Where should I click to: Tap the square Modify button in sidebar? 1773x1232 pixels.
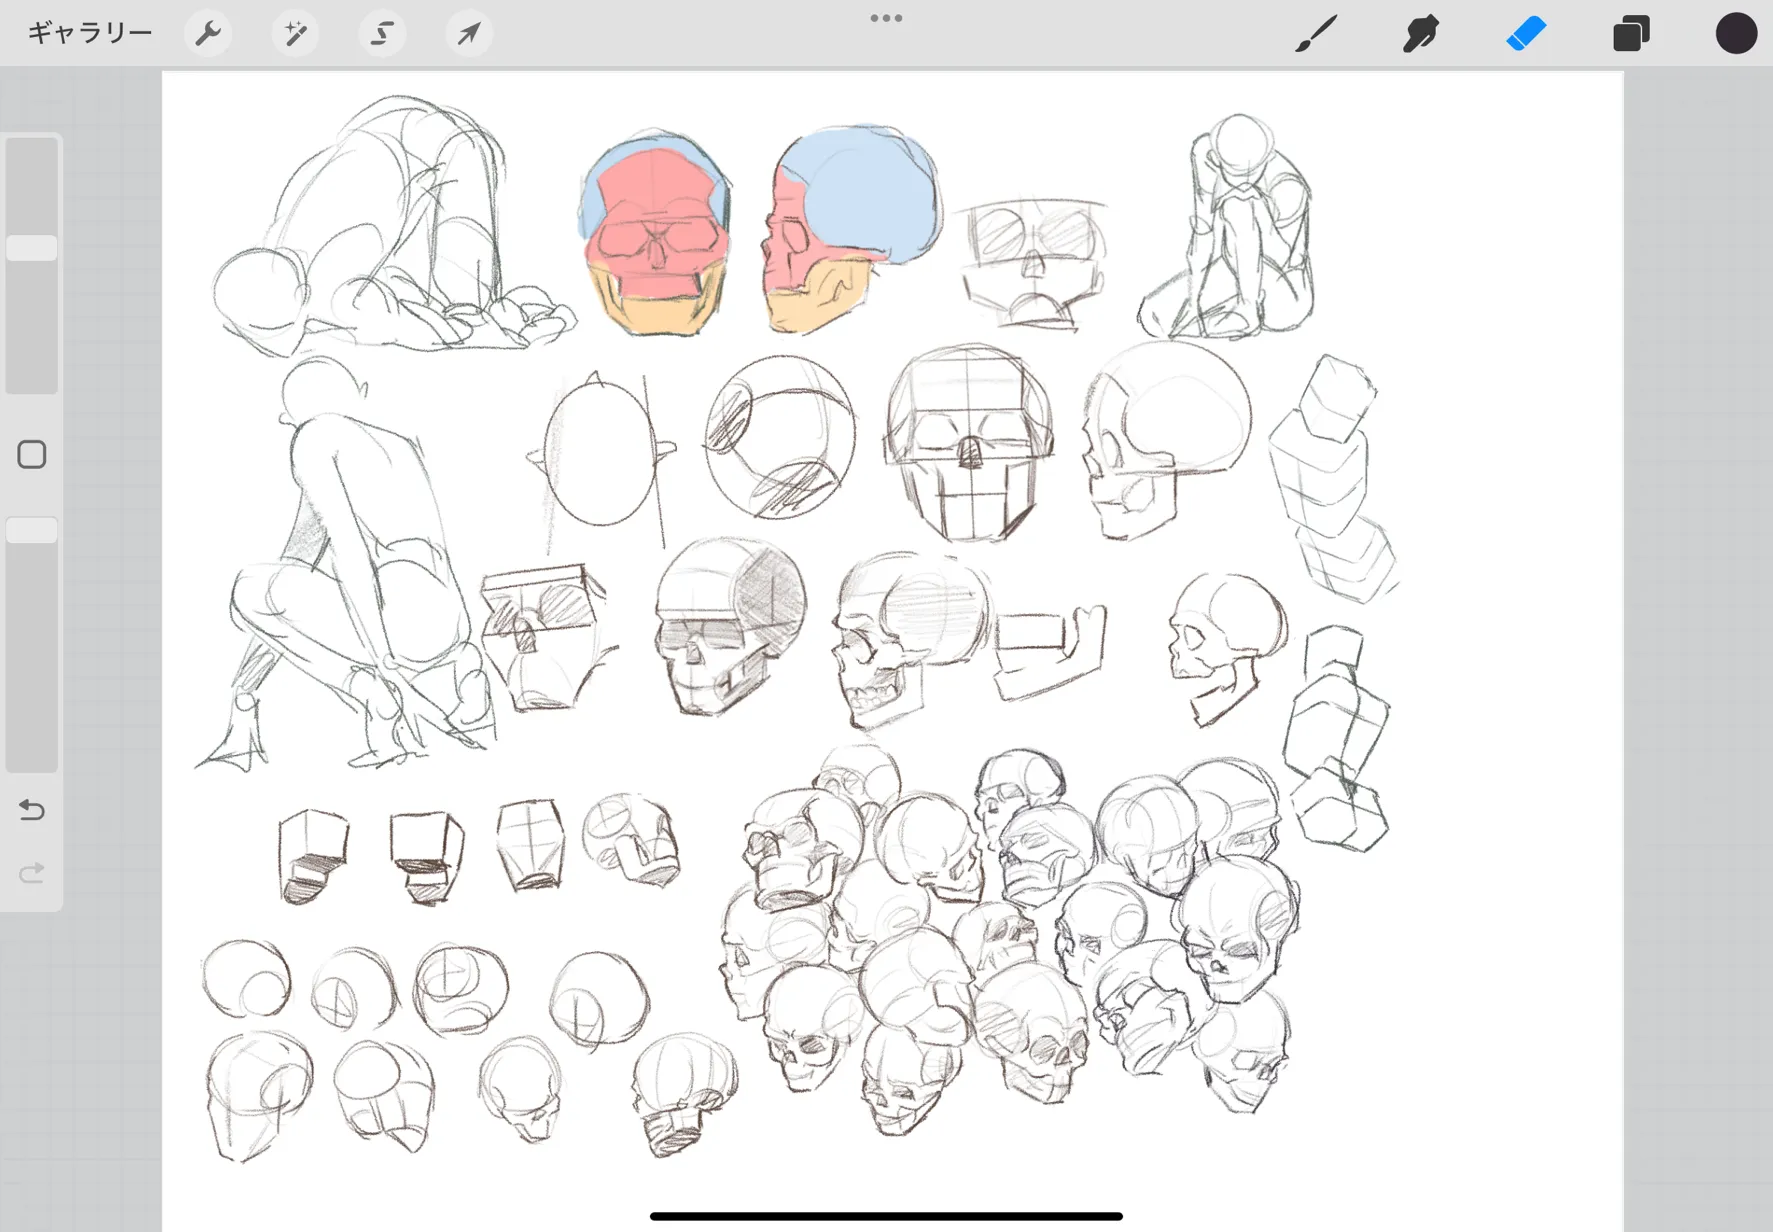[x=32, y=455]
